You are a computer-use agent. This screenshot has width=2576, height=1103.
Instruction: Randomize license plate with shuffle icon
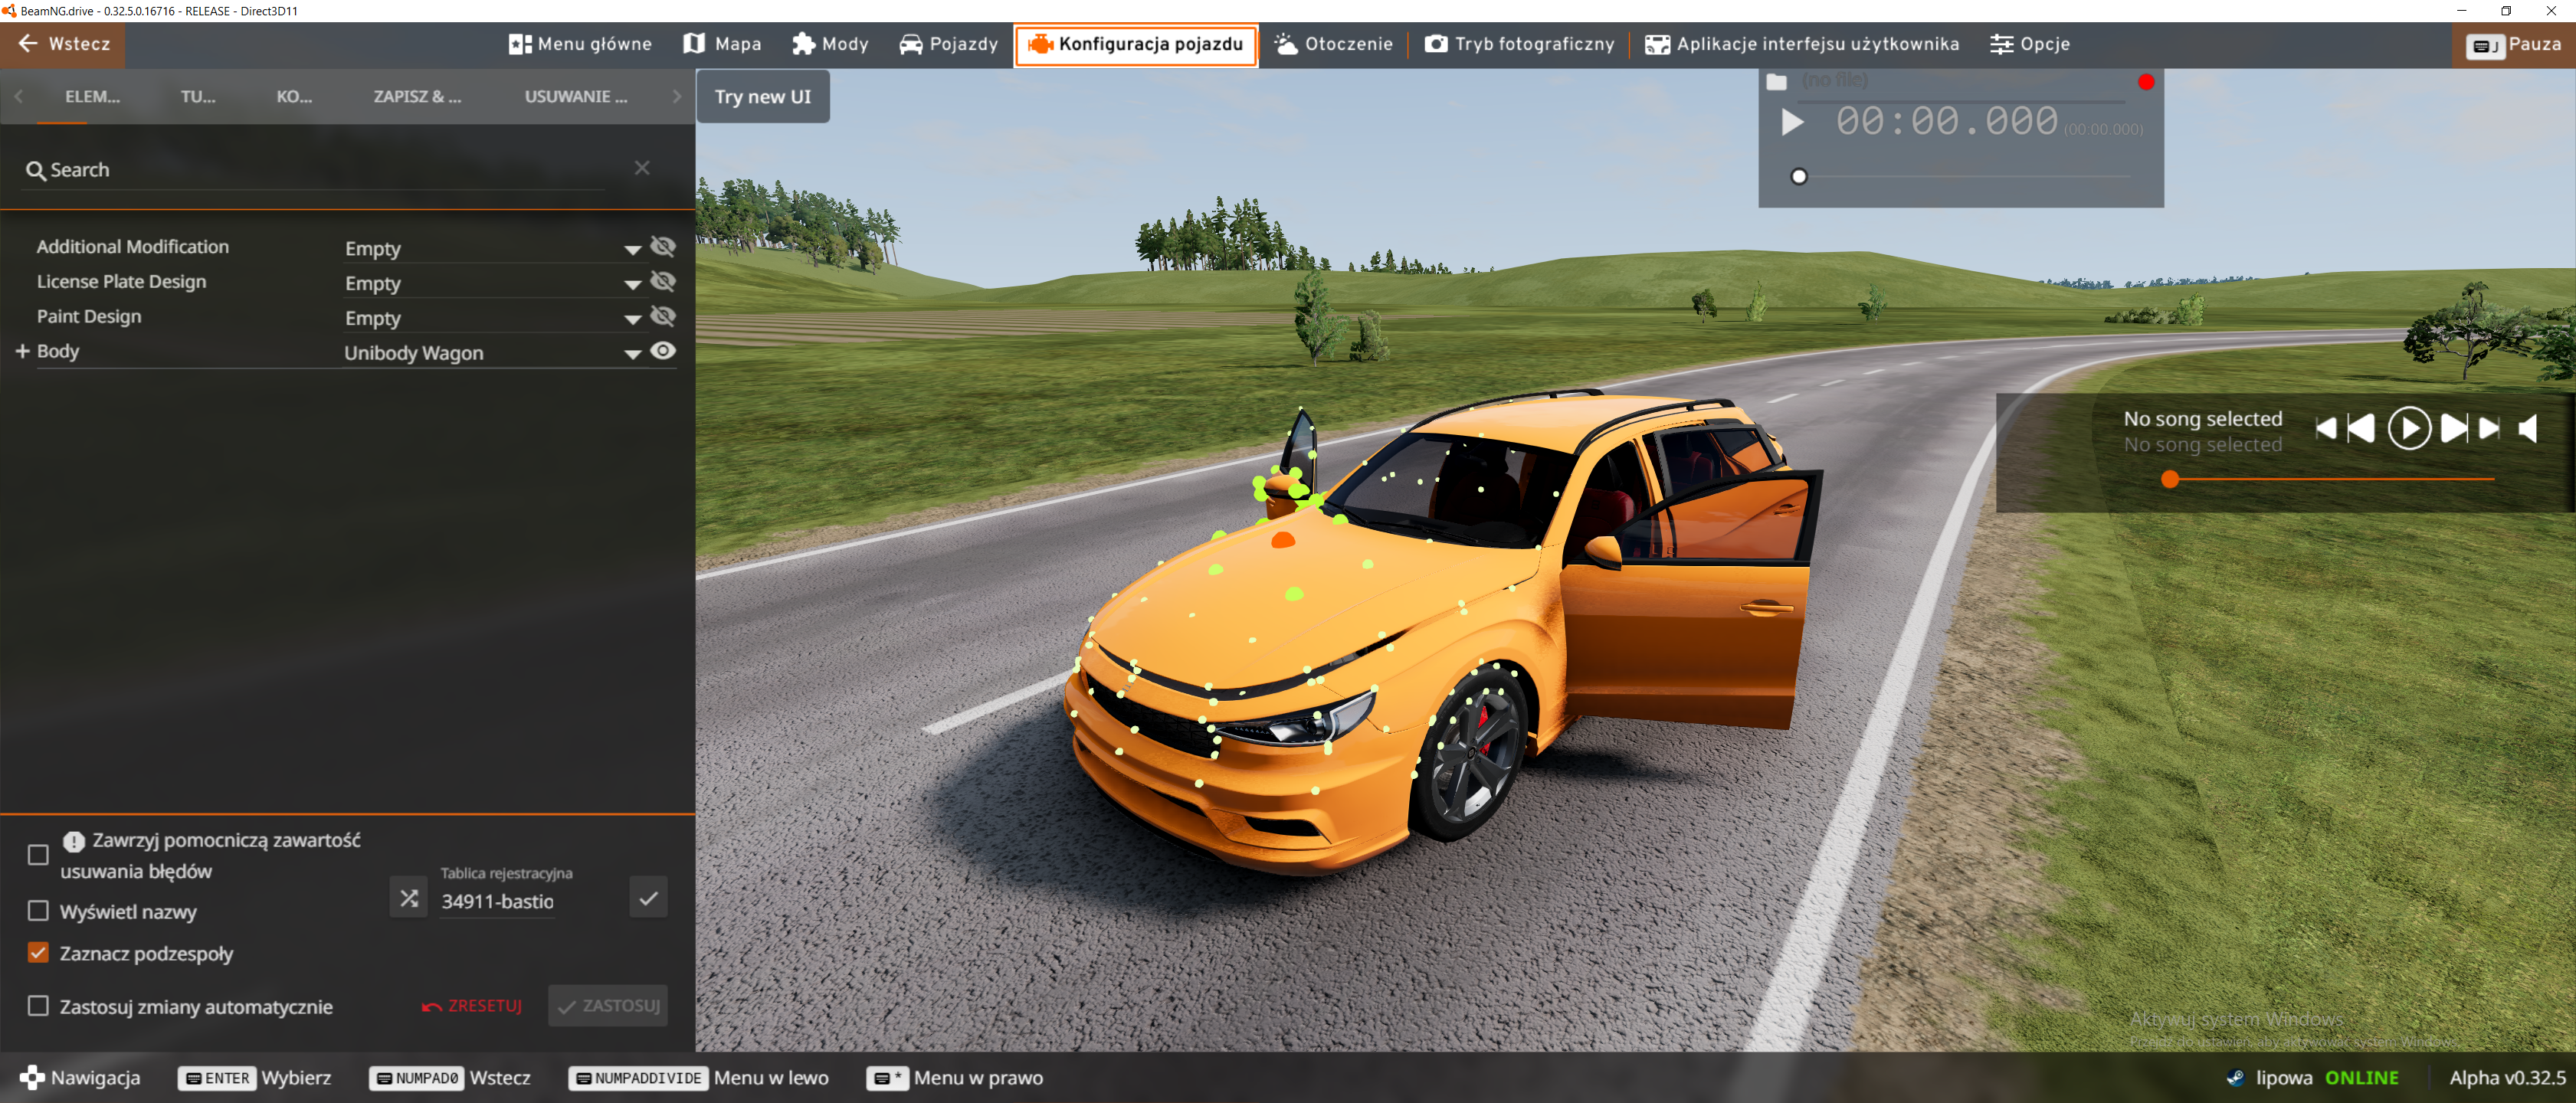tap(408, 898)
